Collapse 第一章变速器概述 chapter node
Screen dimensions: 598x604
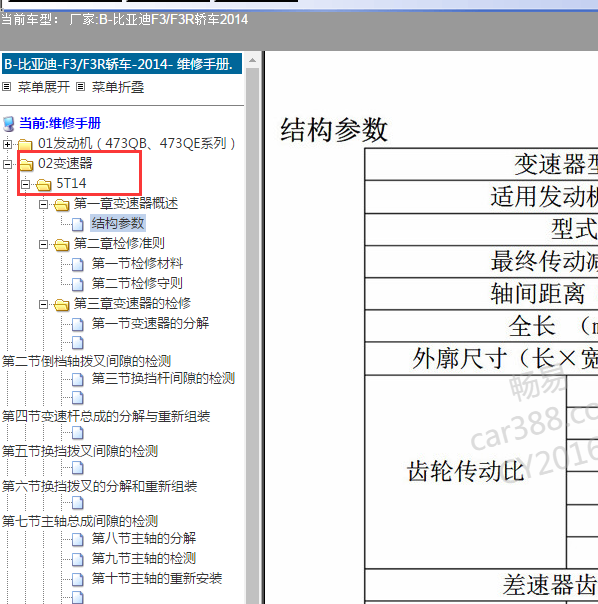coord(44,204)
